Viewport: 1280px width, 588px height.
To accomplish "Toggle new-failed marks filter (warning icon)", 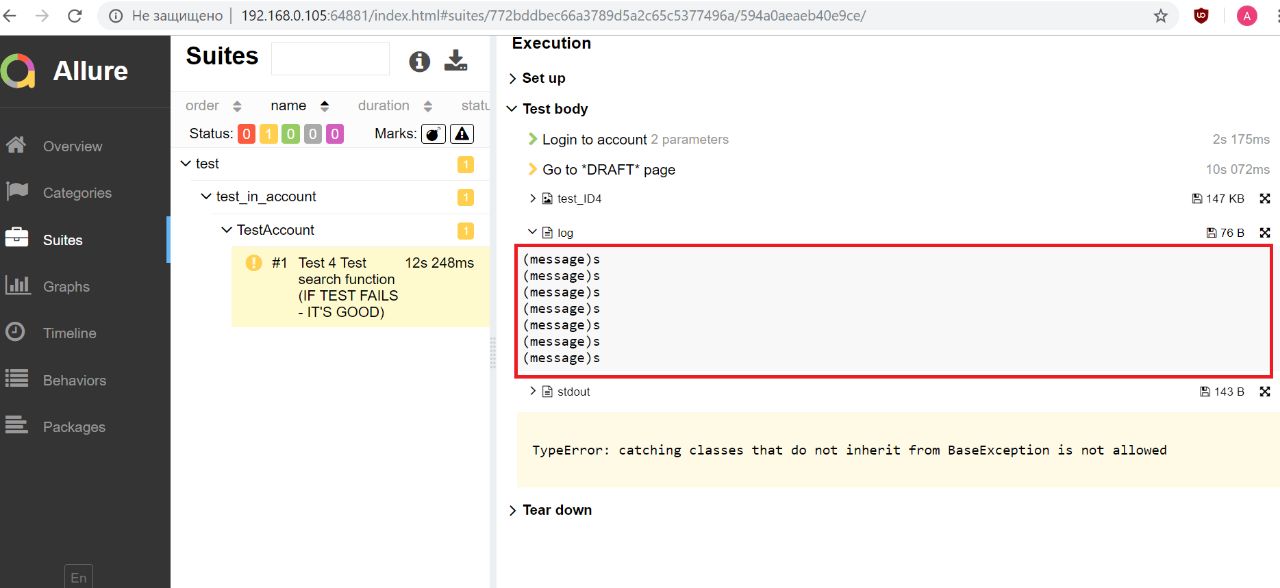I will pos(461,134).
